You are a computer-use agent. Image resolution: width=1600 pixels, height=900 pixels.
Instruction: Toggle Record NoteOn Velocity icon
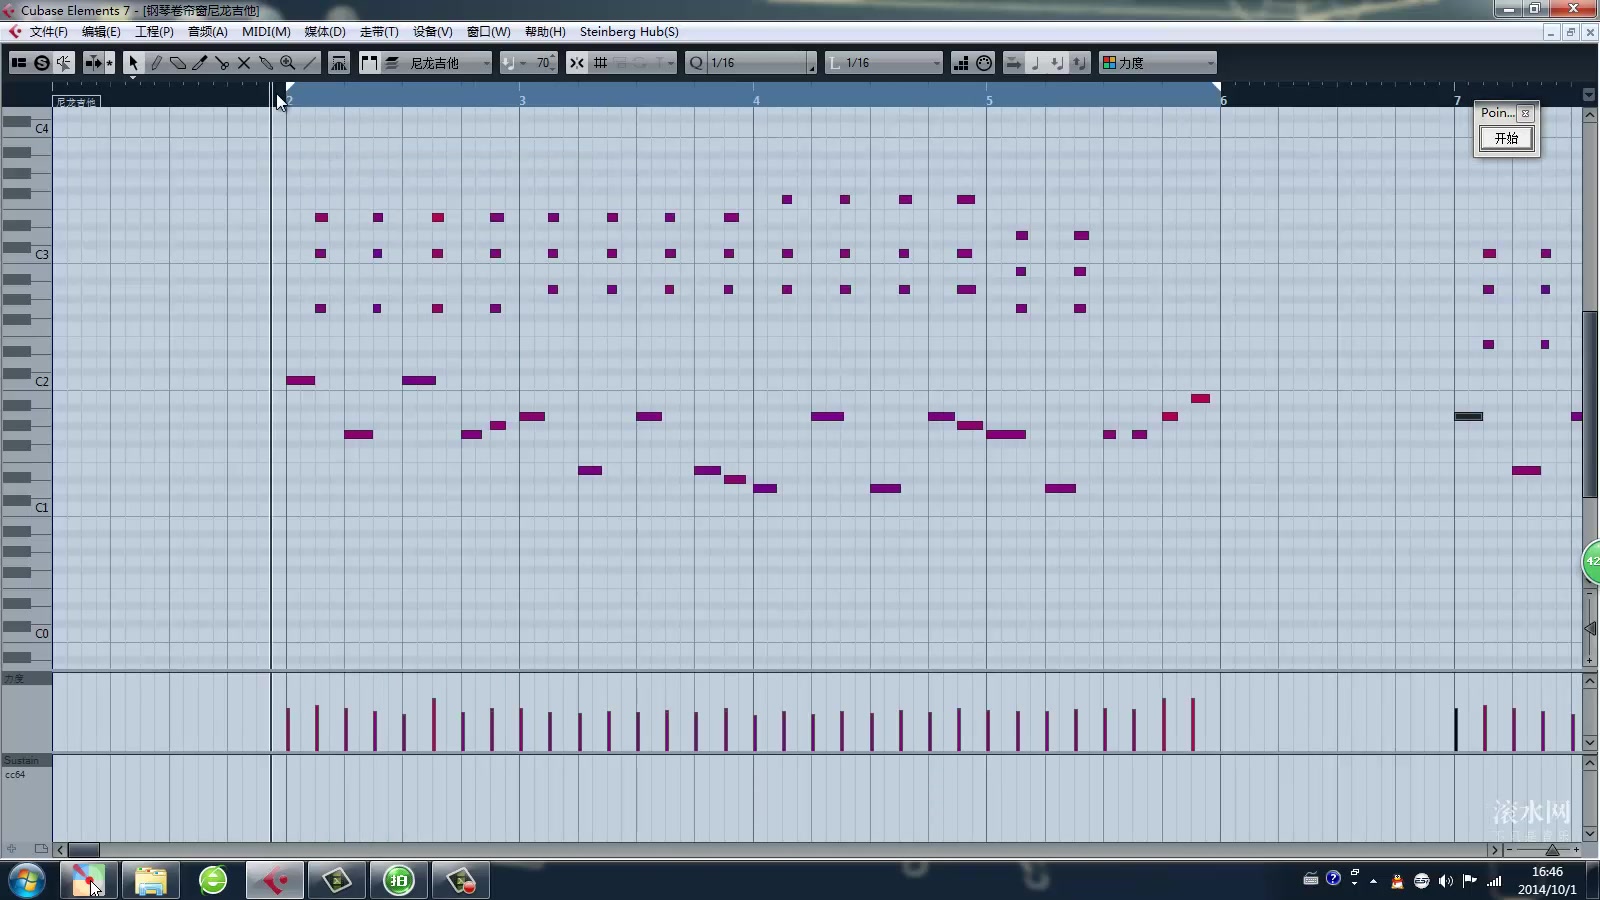pyautogui.click(x=1057, y=63)
